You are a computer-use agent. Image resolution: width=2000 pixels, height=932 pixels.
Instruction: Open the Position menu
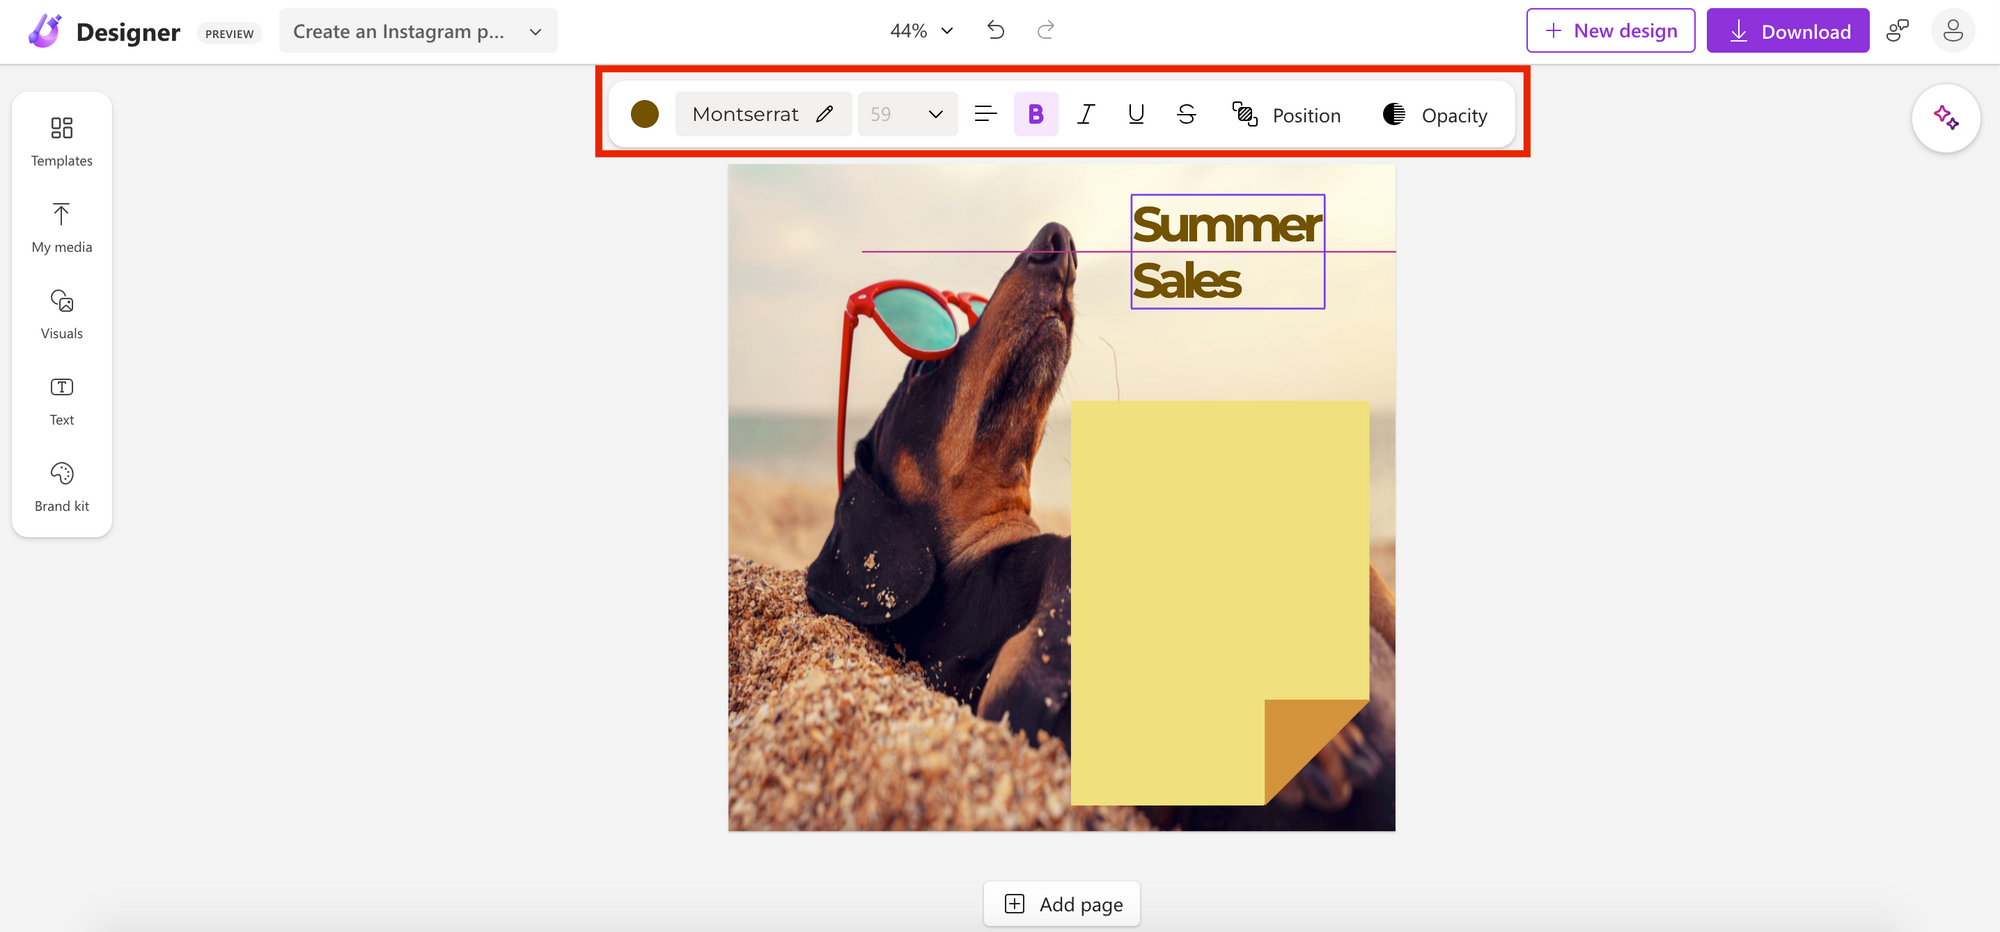pos(1287,115)
